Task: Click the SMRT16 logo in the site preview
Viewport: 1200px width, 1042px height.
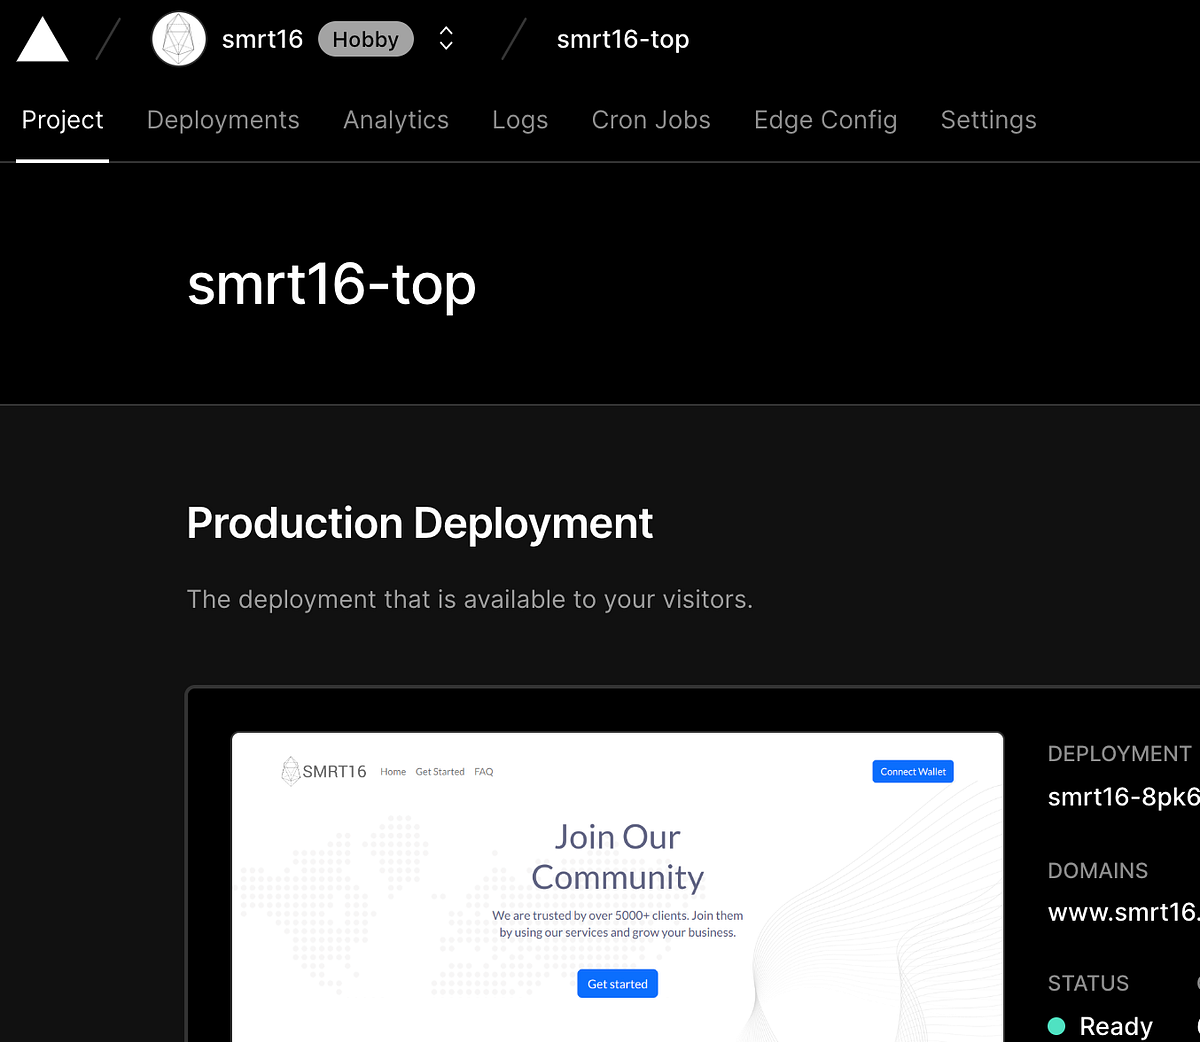Action: tap(322, 771)
